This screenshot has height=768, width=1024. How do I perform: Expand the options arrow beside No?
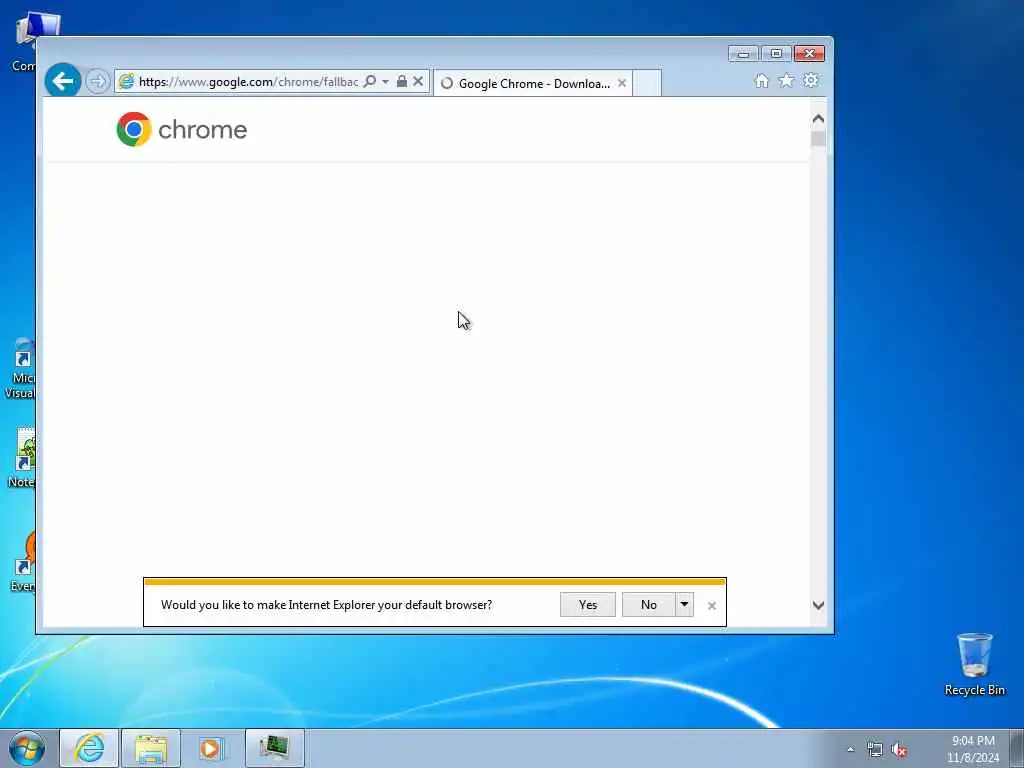684,605
